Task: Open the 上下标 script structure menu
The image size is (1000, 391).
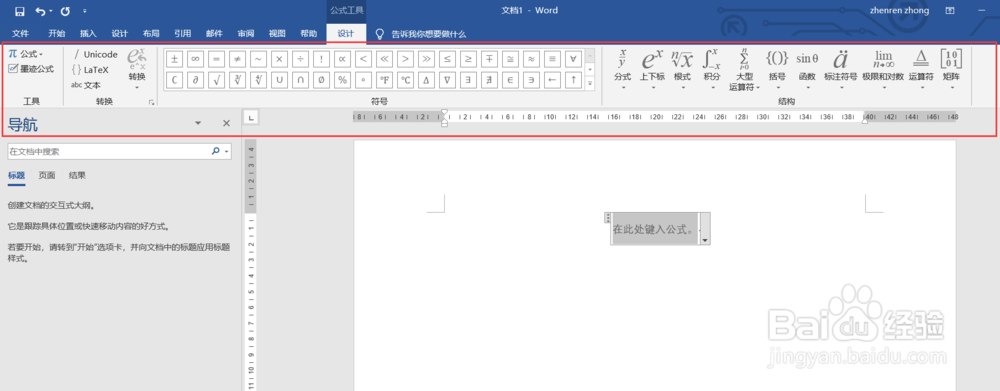Action: [x=652, y=69]
